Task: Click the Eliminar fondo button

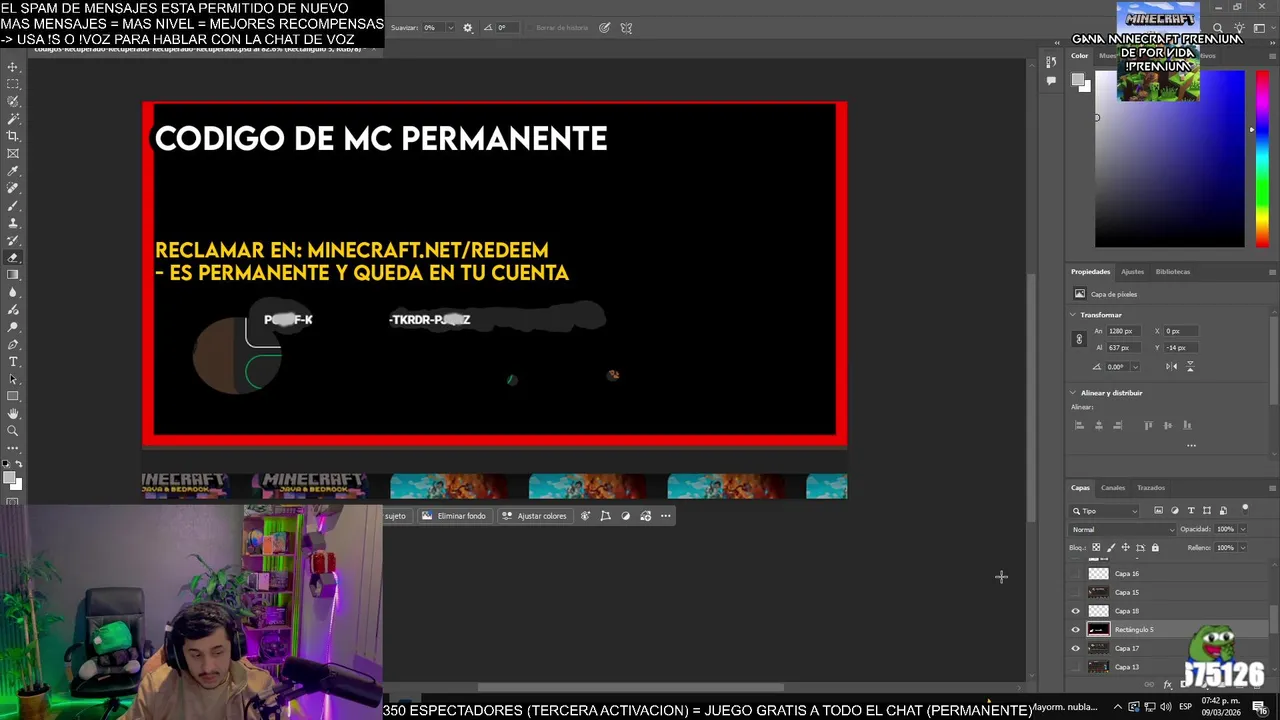Action: pos(454,516)
